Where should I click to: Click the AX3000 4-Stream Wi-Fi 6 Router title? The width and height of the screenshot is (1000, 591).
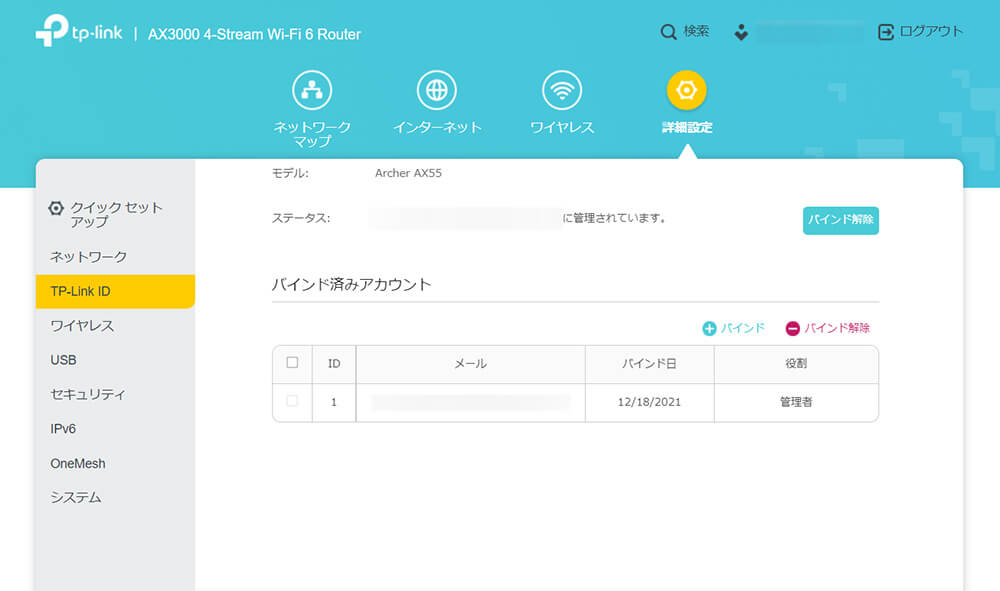click(x=254, y=34)
